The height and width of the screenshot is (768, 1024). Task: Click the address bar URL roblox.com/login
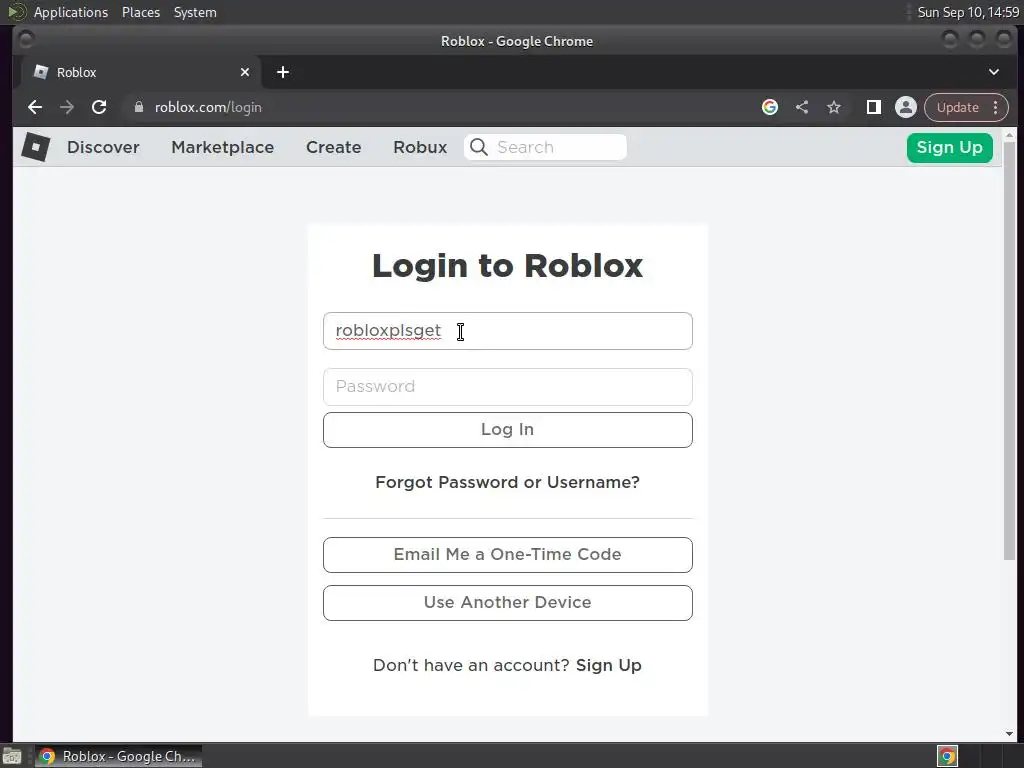click(x=208, y=107)
